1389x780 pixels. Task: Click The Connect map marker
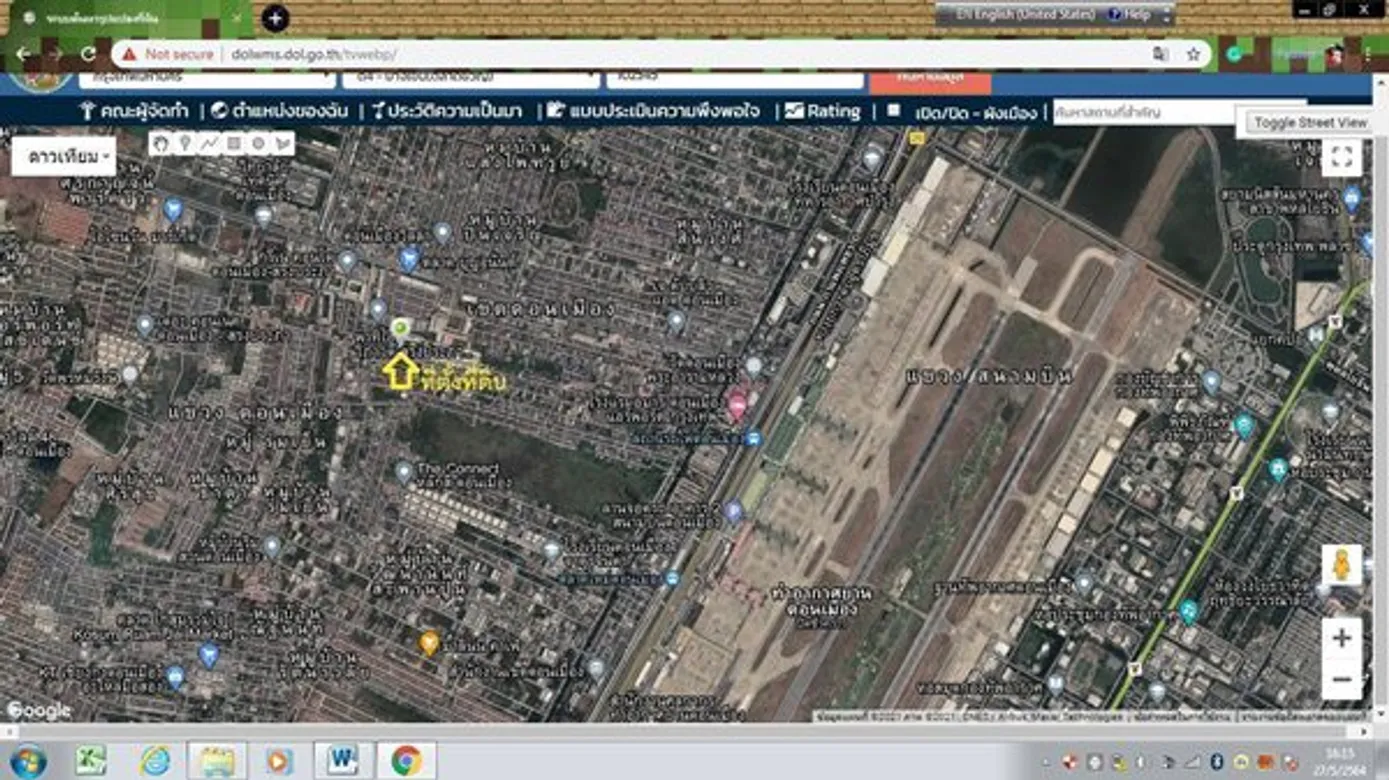coord(404,472)
